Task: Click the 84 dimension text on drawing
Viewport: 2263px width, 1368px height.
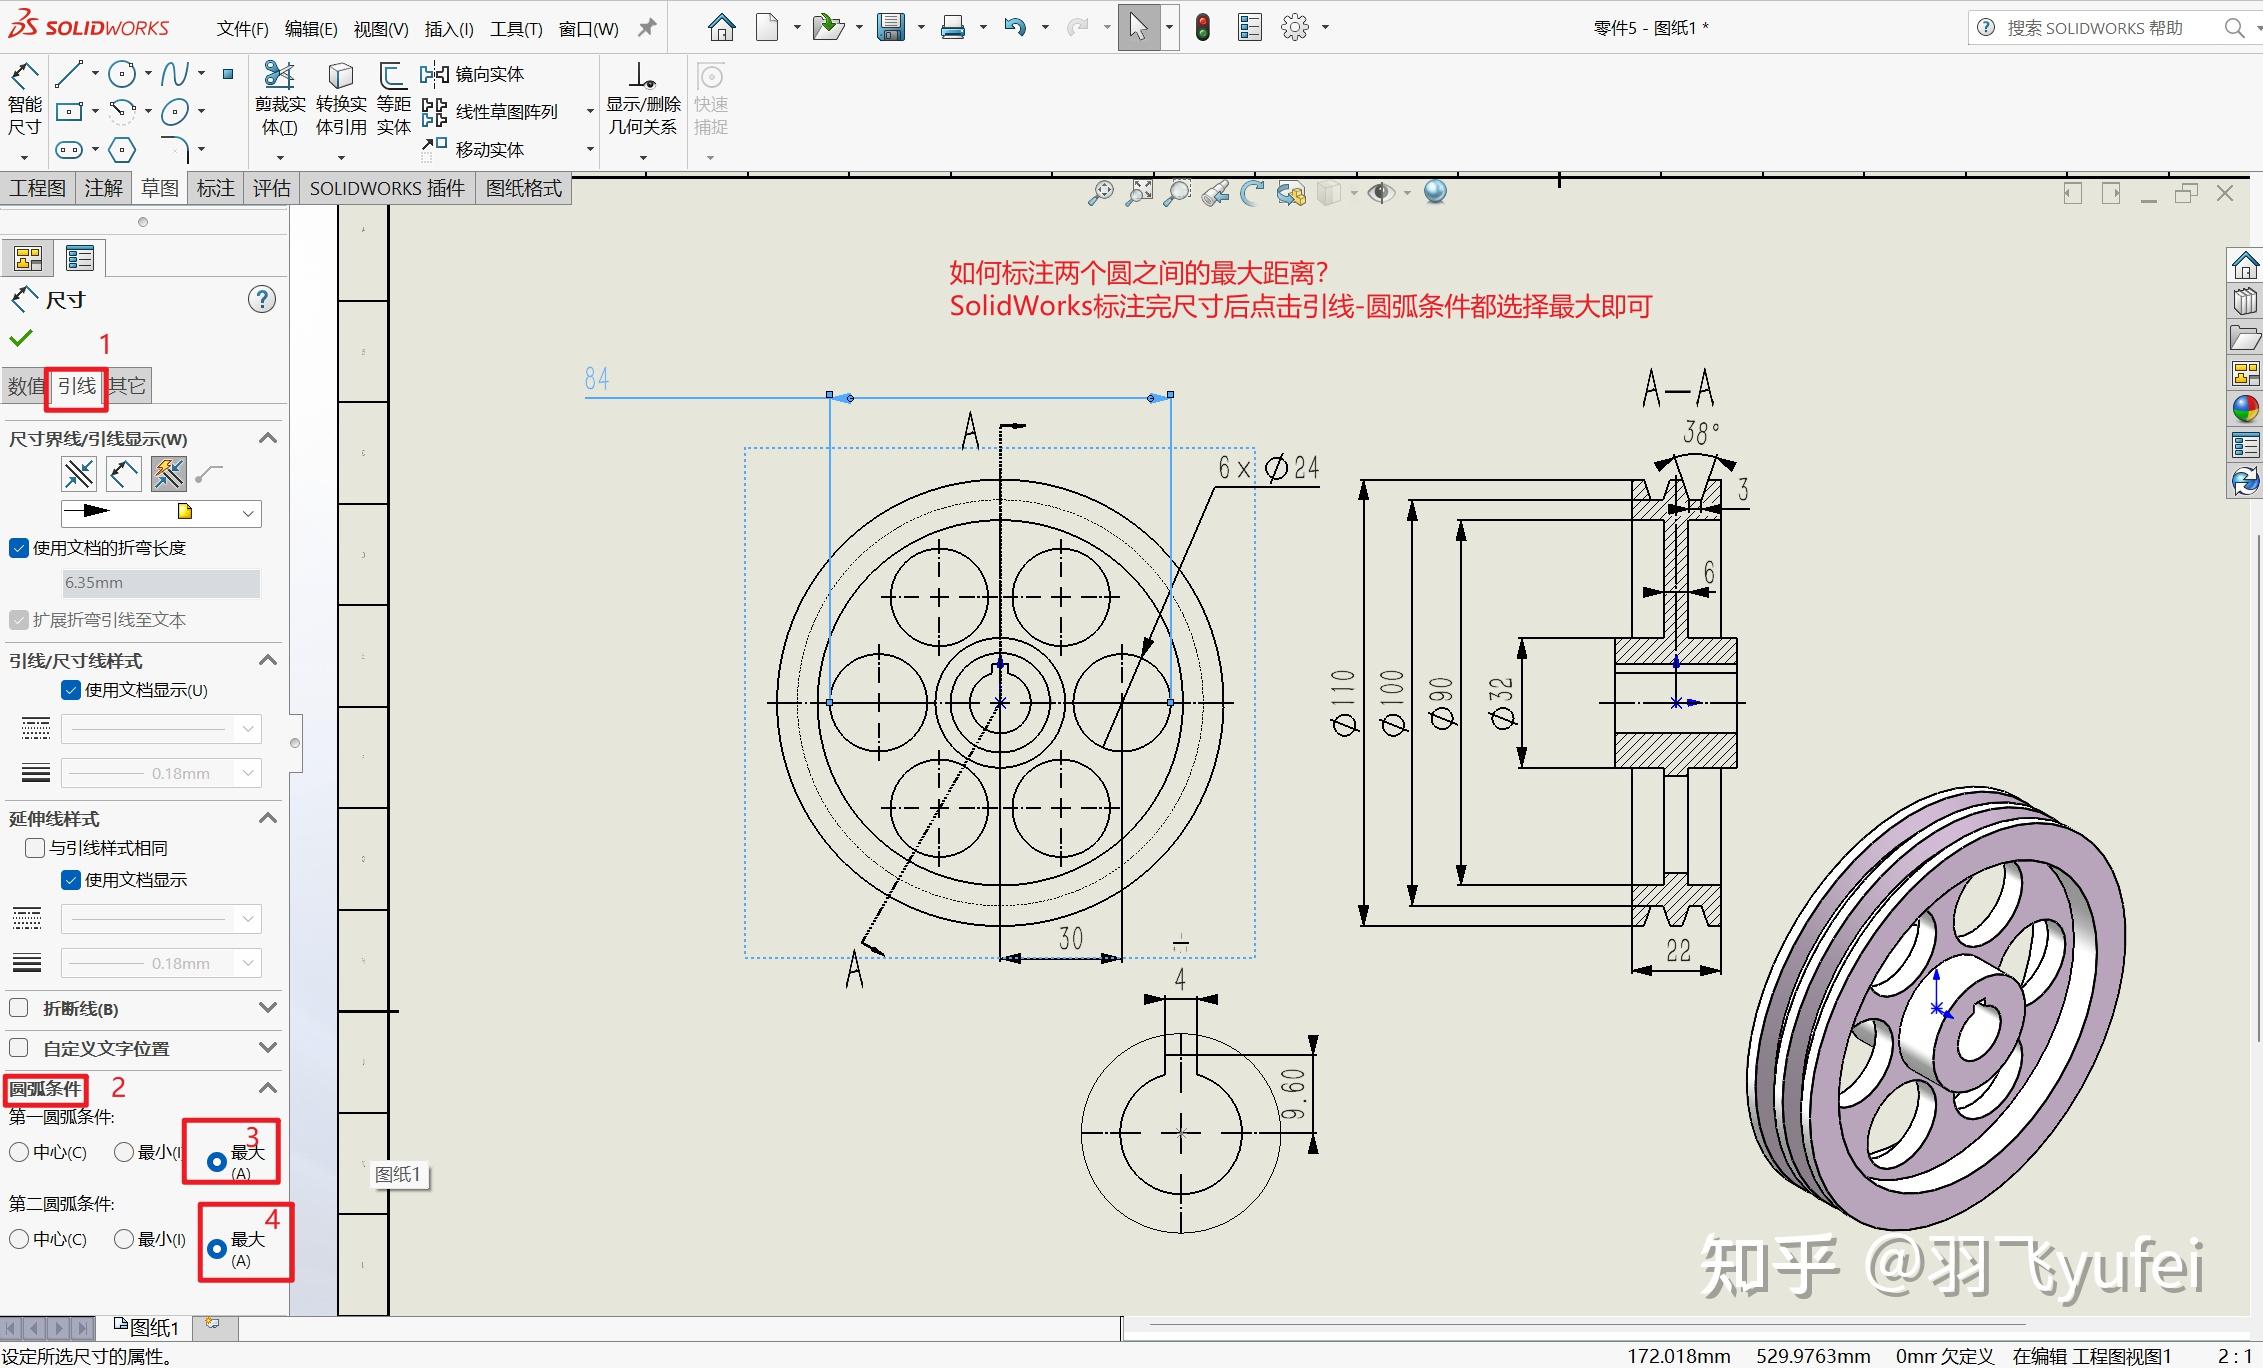Action: tap(597, 378)
